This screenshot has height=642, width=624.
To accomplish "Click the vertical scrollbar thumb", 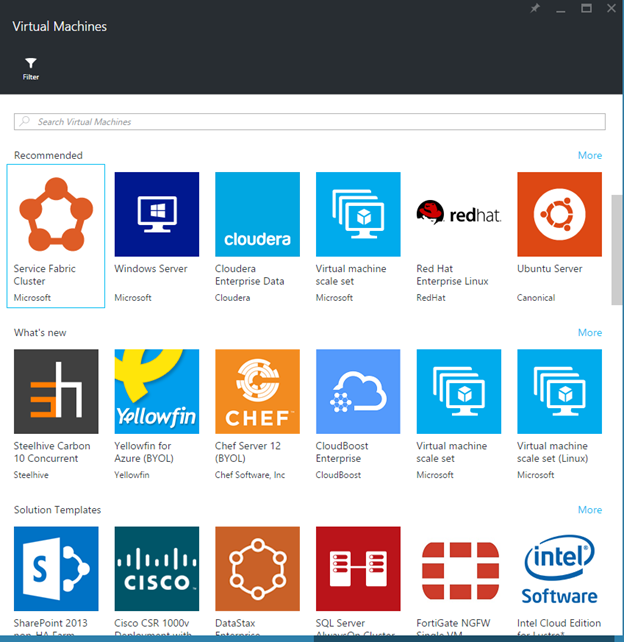I will pos(617,250).
